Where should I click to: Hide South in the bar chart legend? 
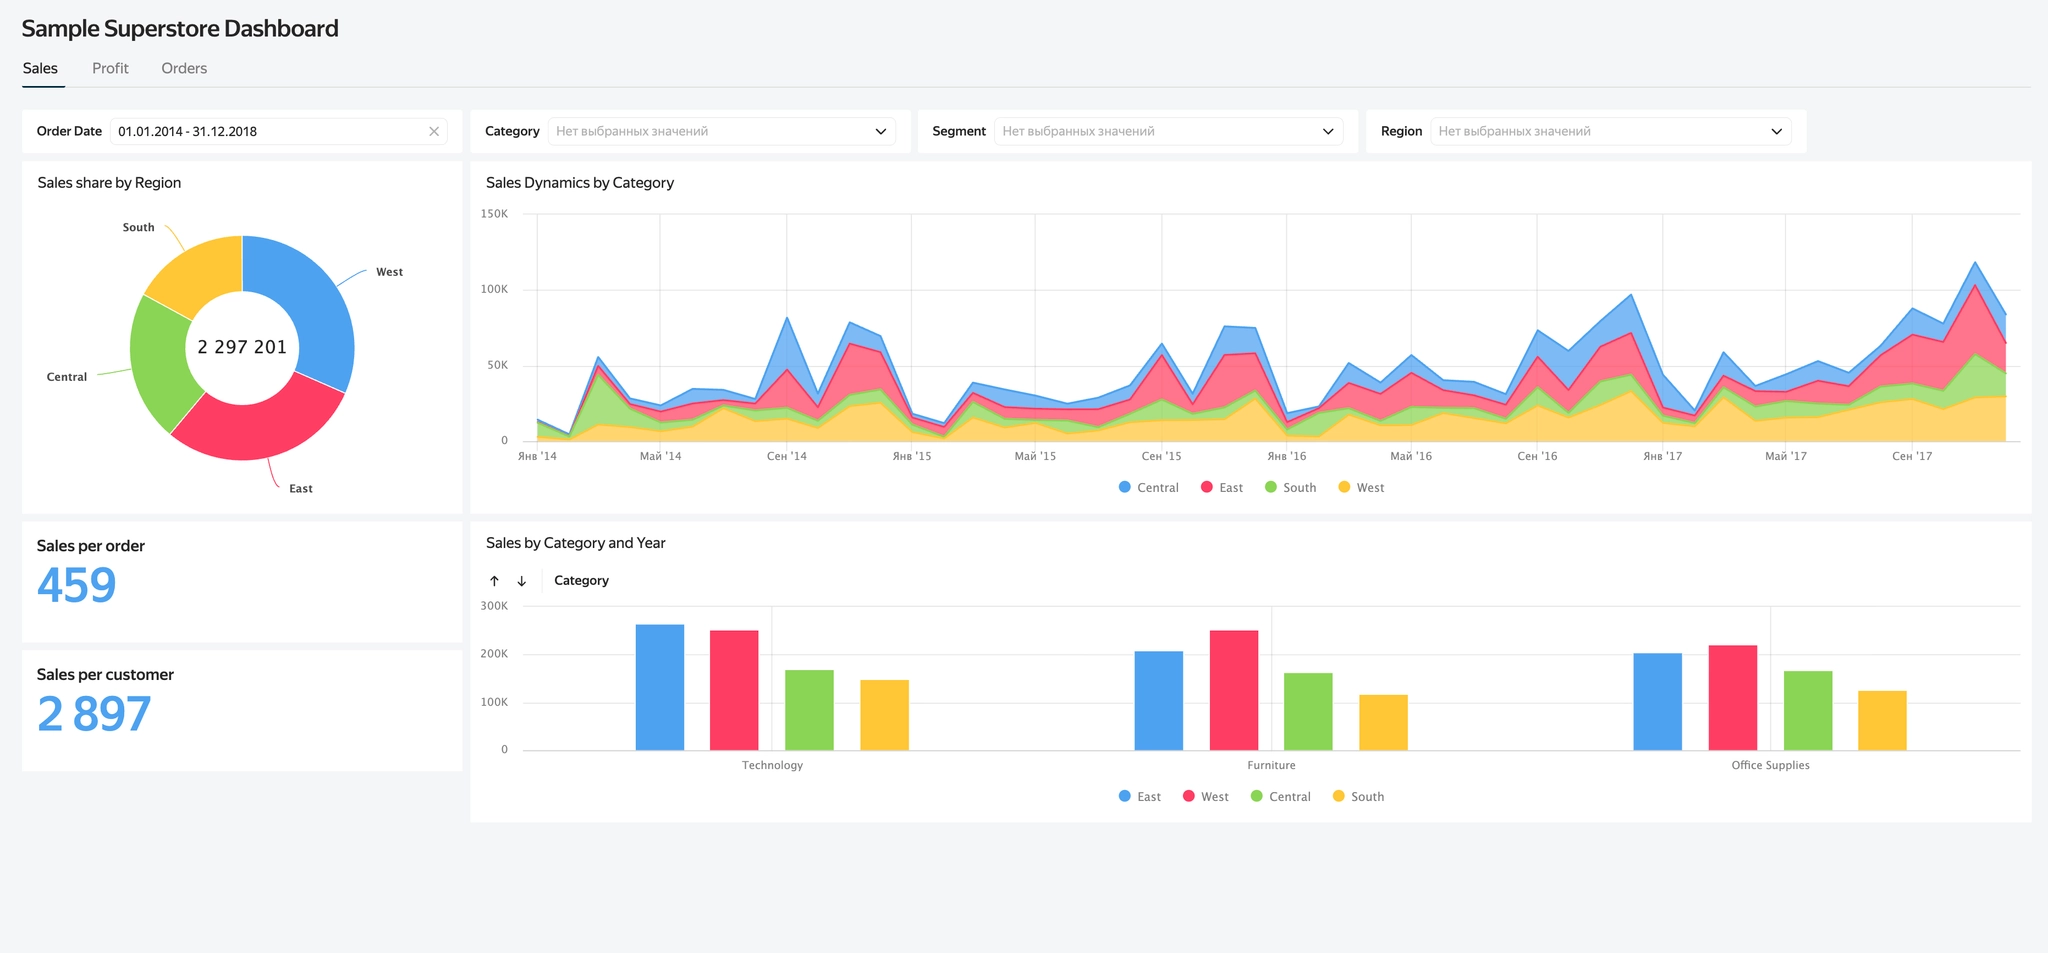[1358, 797]
